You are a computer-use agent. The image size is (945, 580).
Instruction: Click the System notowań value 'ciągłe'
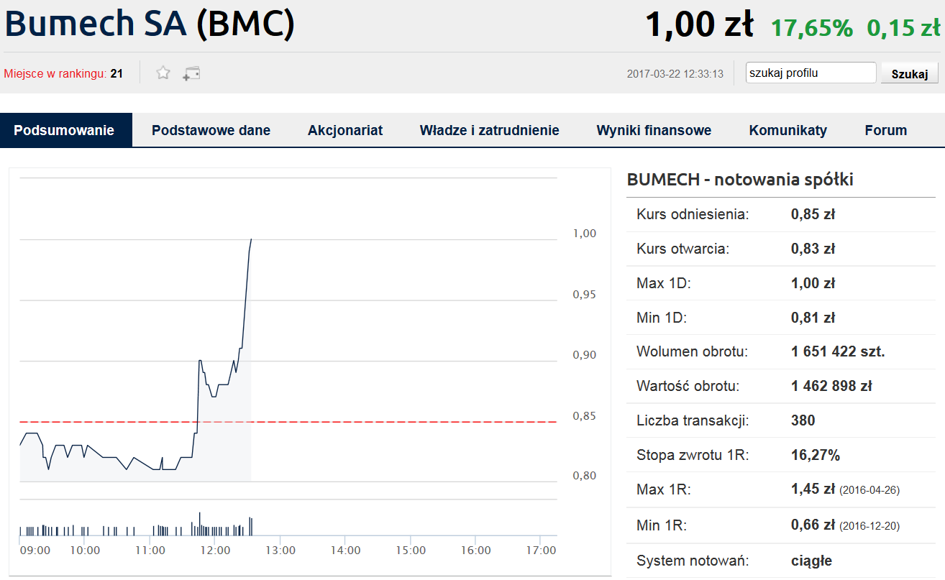(811, 561)
